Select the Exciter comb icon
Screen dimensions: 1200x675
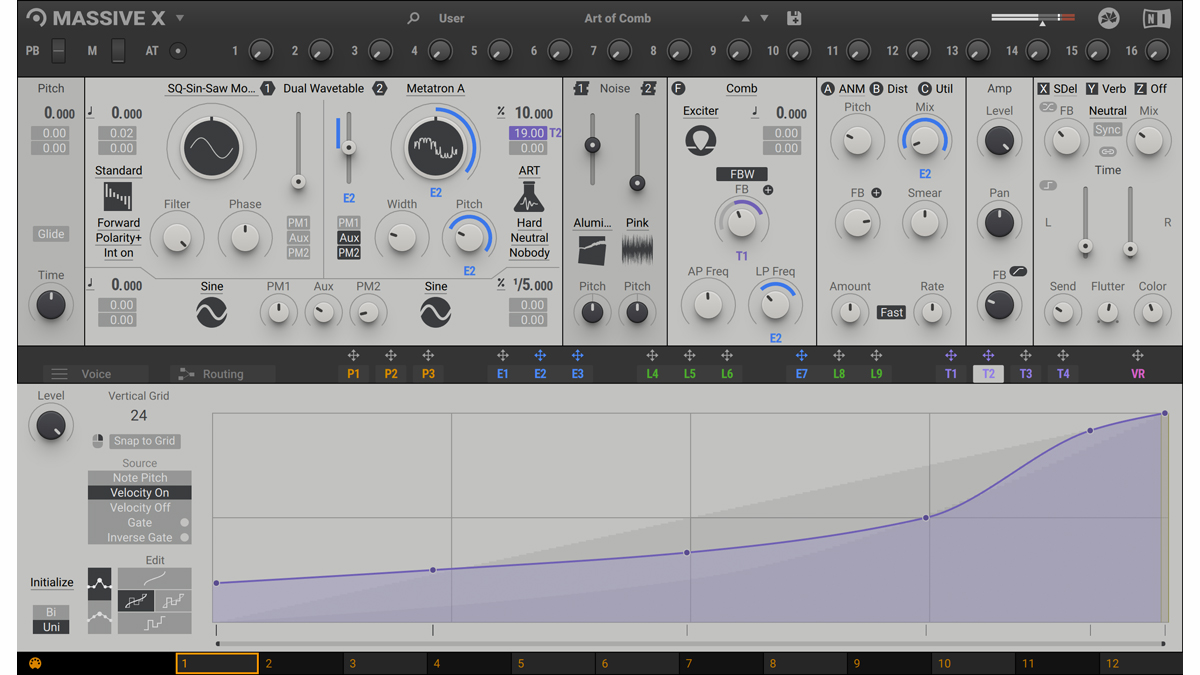tap(701, 139)
